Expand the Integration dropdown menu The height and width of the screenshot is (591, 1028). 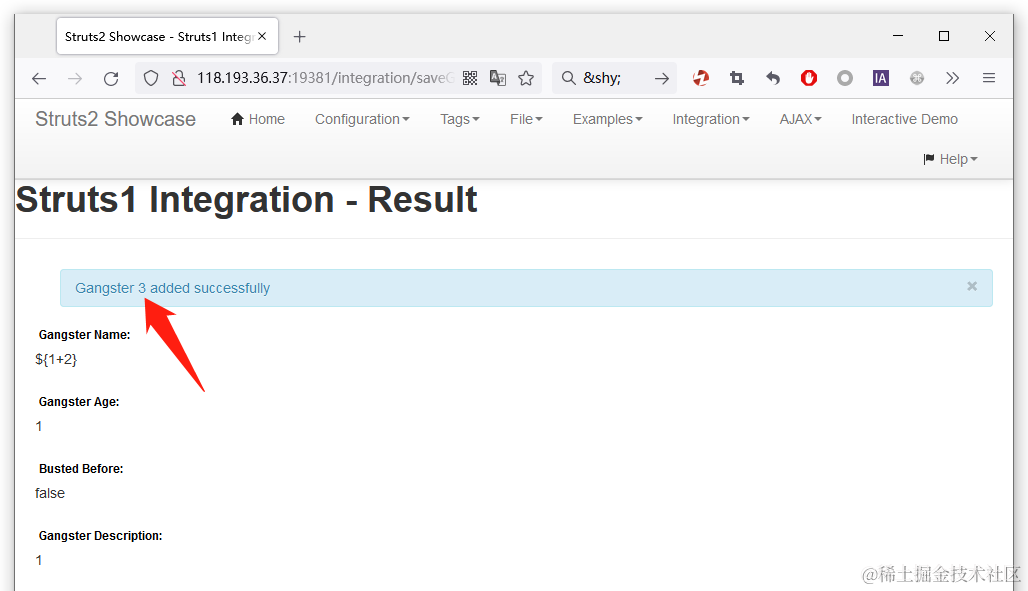point(711,119)
